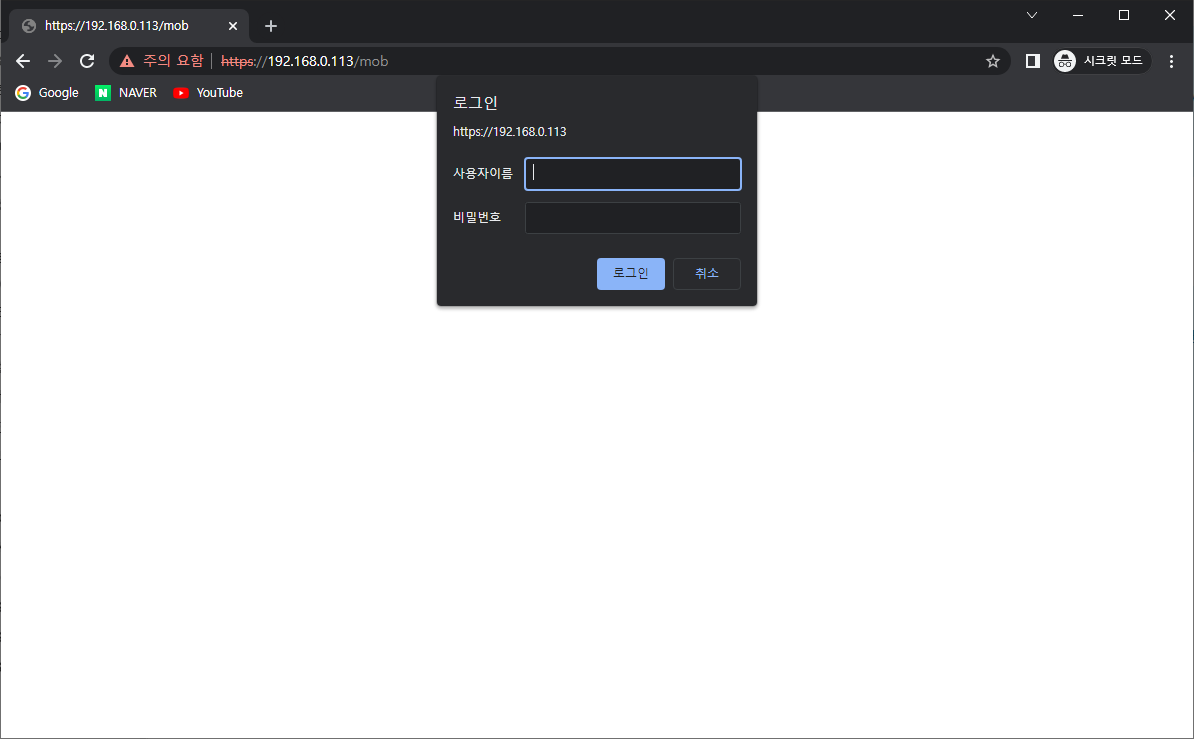This screenshot has height=739, width=1194.
Task: Click the https://192.168.0.113 dialog text
Action: click(509, 132)
